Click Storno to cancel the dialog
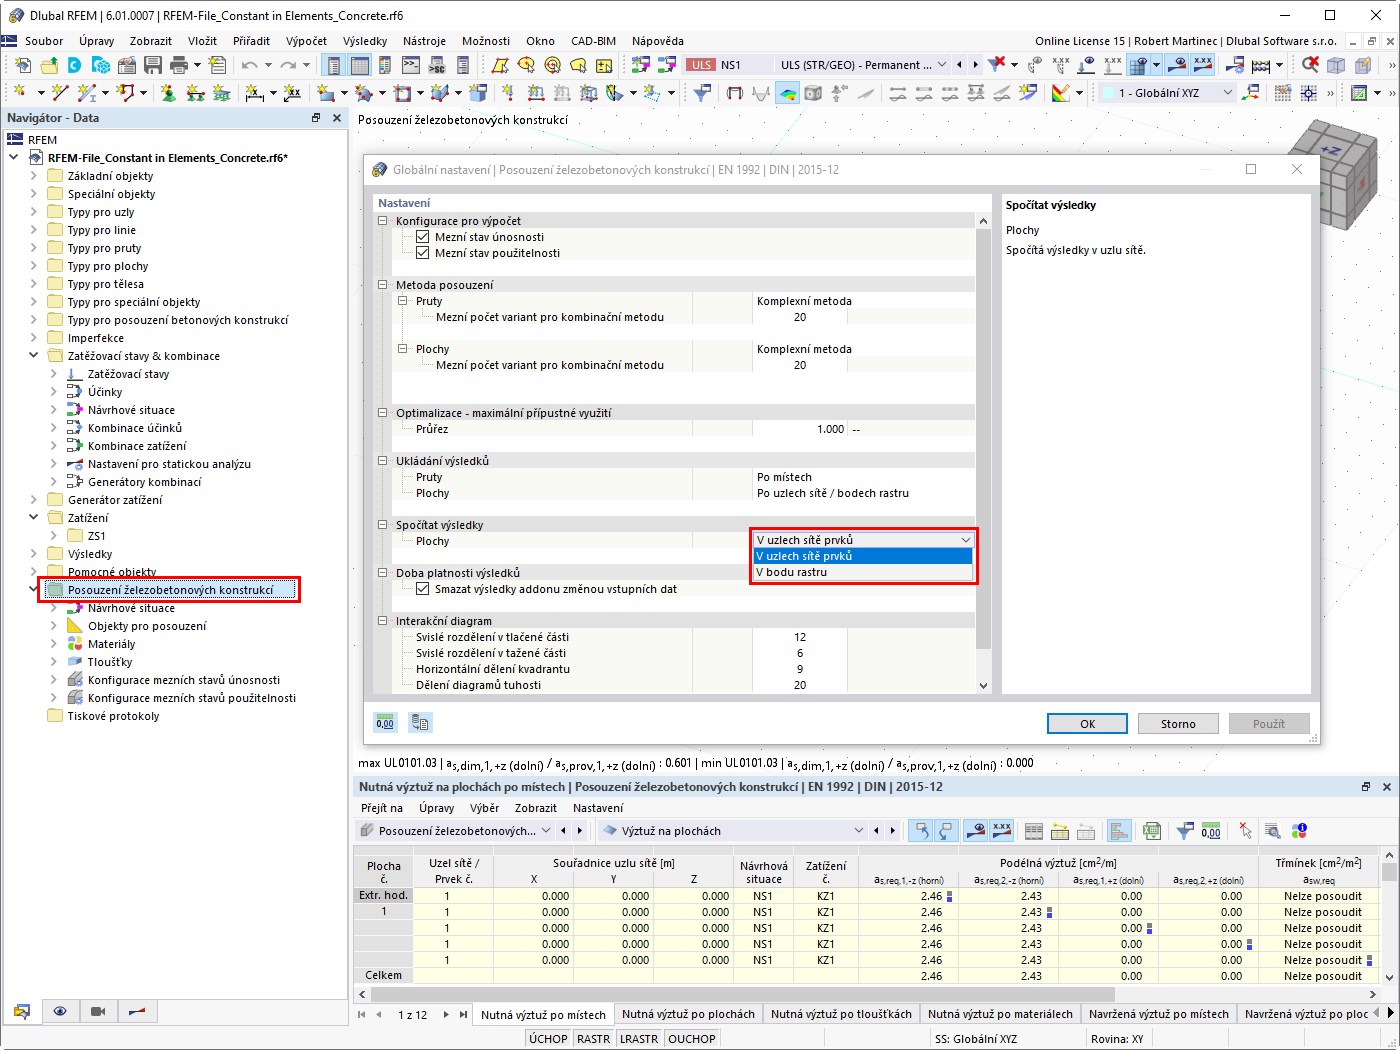Image resolution: width=1400 pixels, height=1050 pixels. click(1178, 724)
